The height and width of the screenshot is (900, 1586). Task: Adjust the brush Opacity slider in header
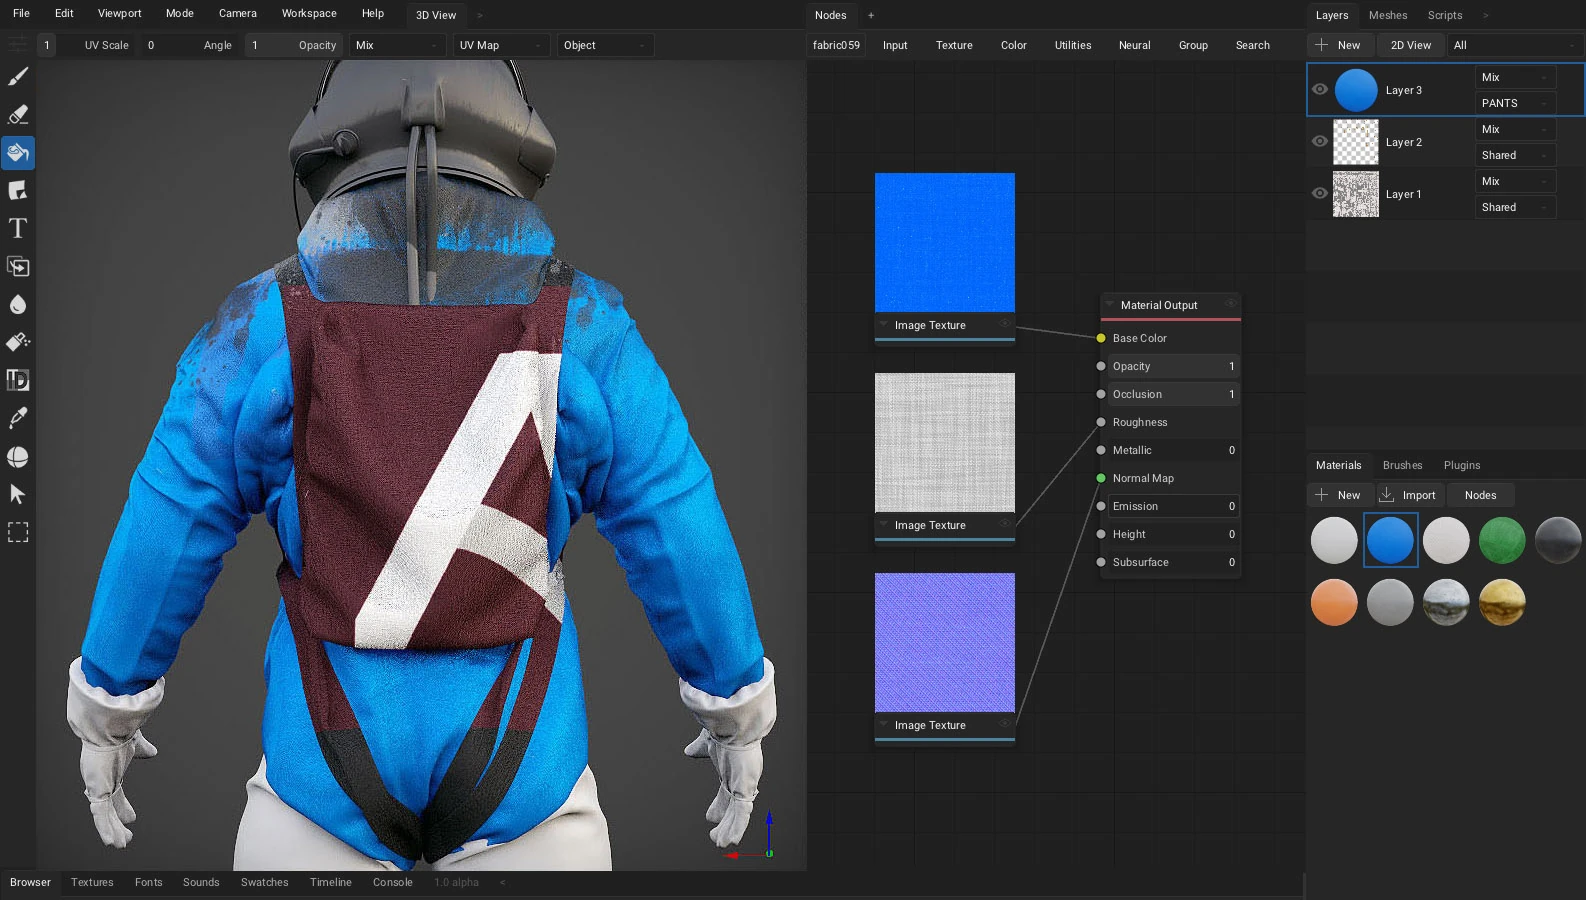pyautogui.click(x=294, y=45)
